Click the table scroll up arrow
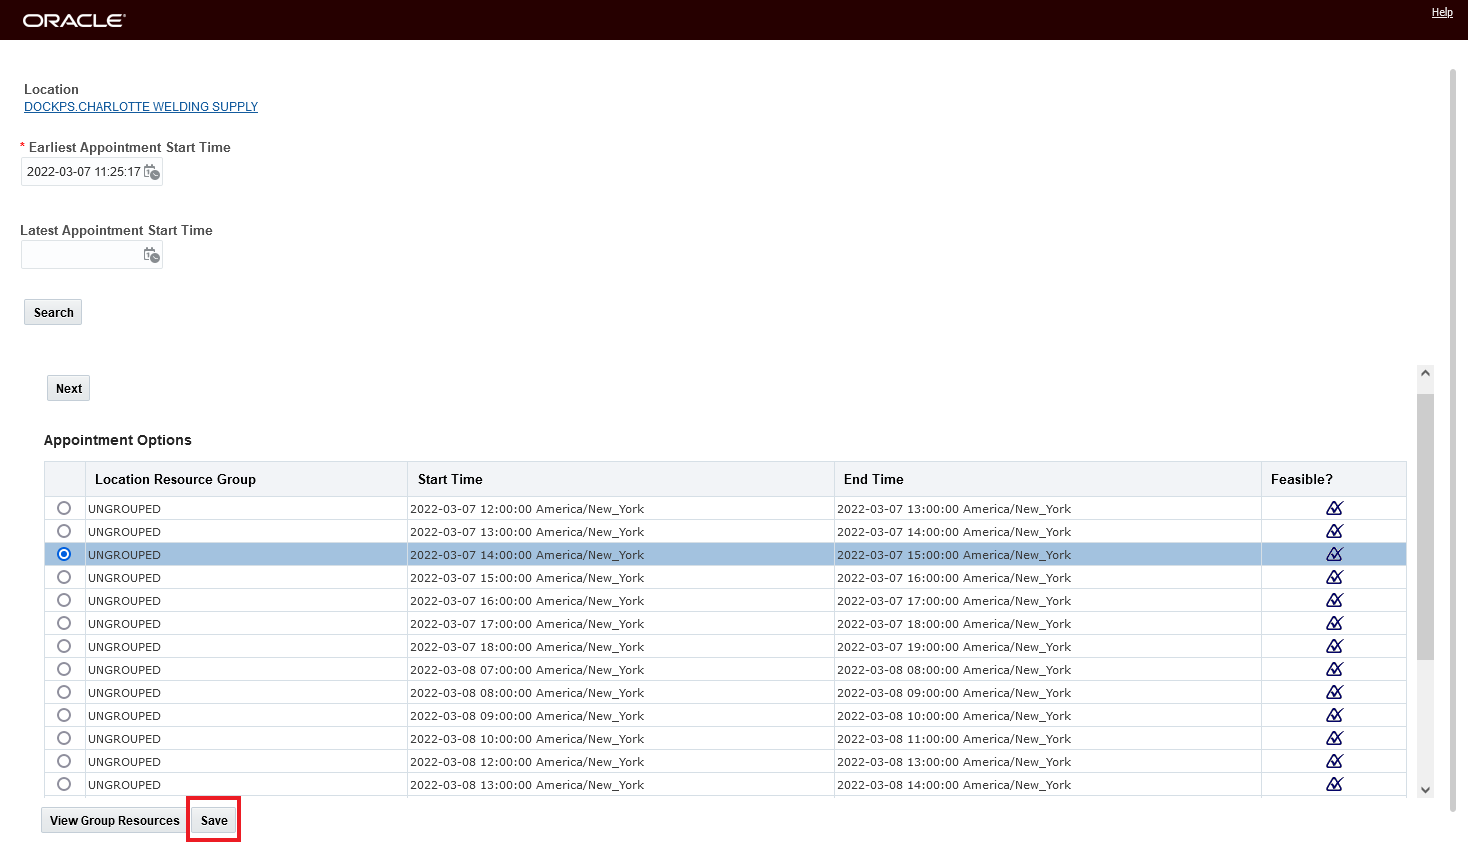The image size is (1468, 854). [1425, 373]
